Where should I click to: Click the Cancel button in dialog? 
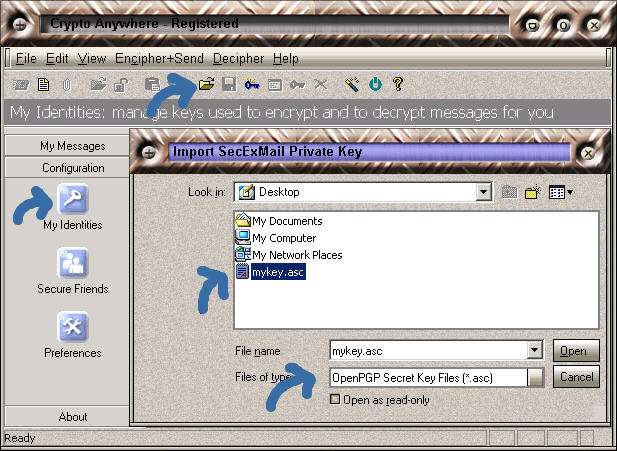[x=576, y=377]
